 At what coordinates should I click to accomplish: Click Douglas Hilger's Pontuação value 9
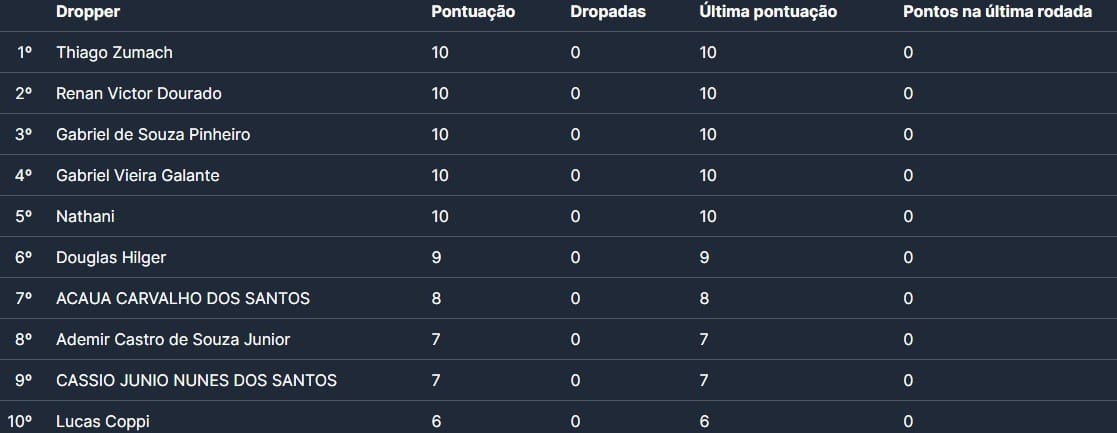click(436, 257)
